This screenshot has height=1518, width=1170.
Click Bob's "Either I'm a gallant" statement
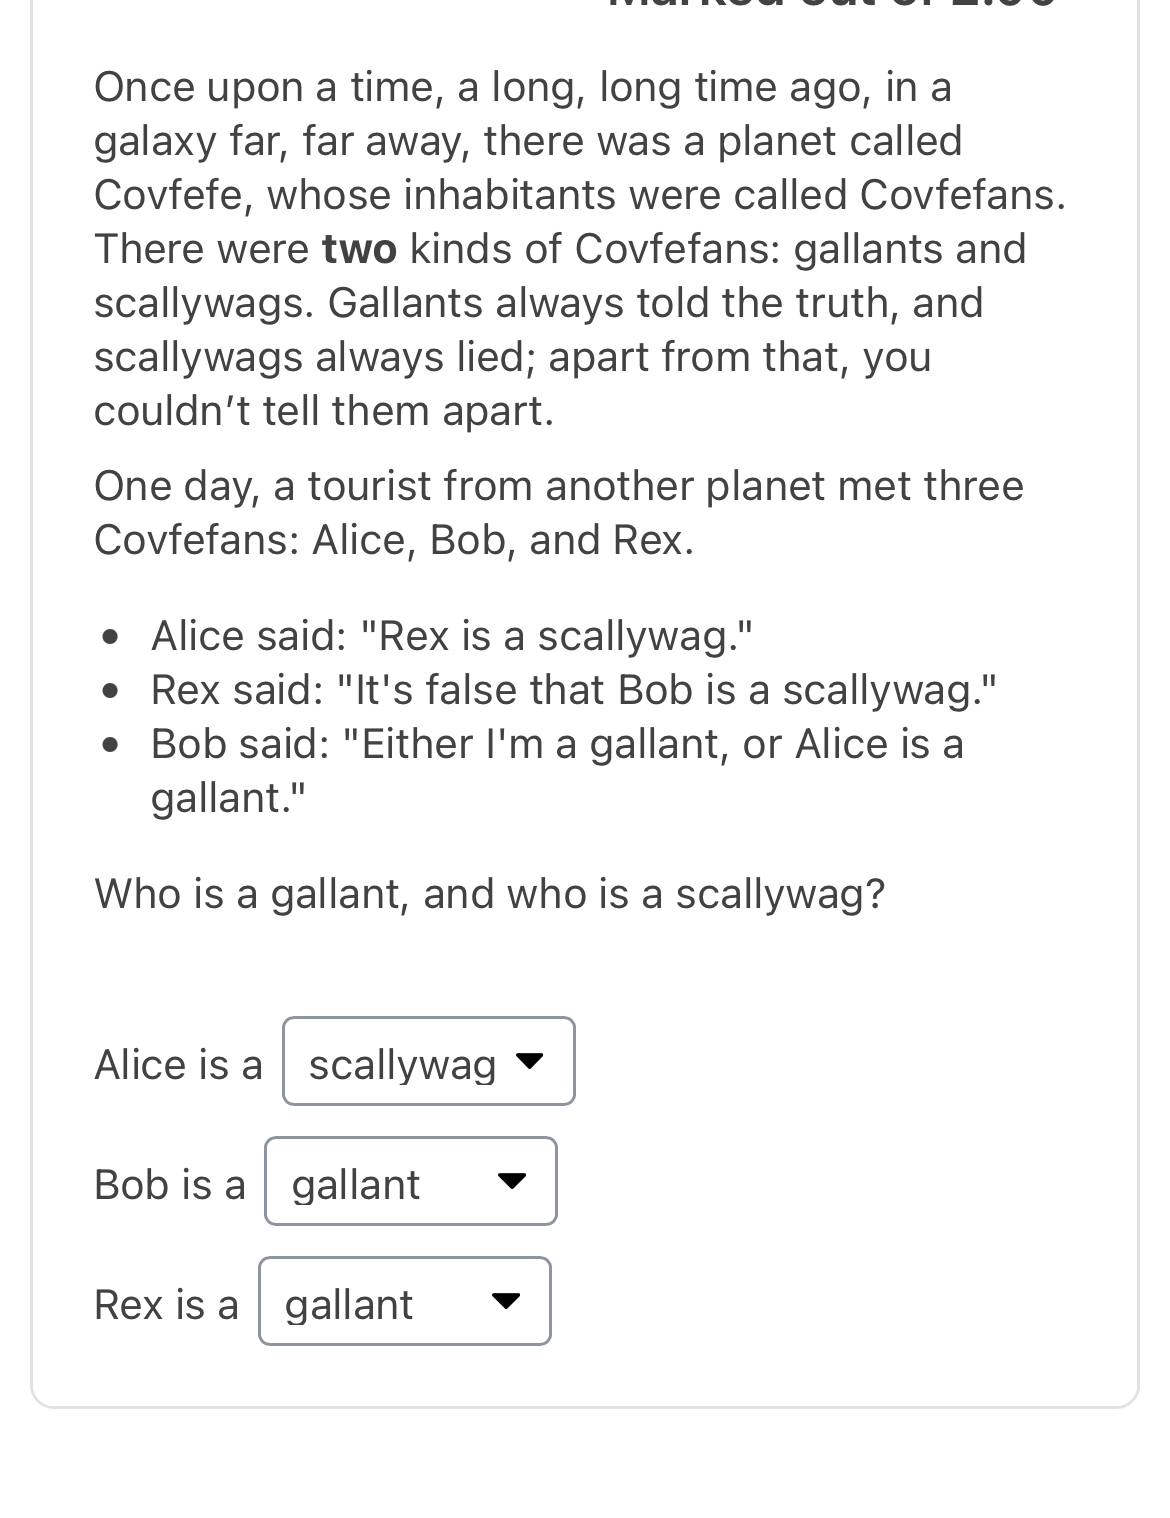[x=556, y=745]
